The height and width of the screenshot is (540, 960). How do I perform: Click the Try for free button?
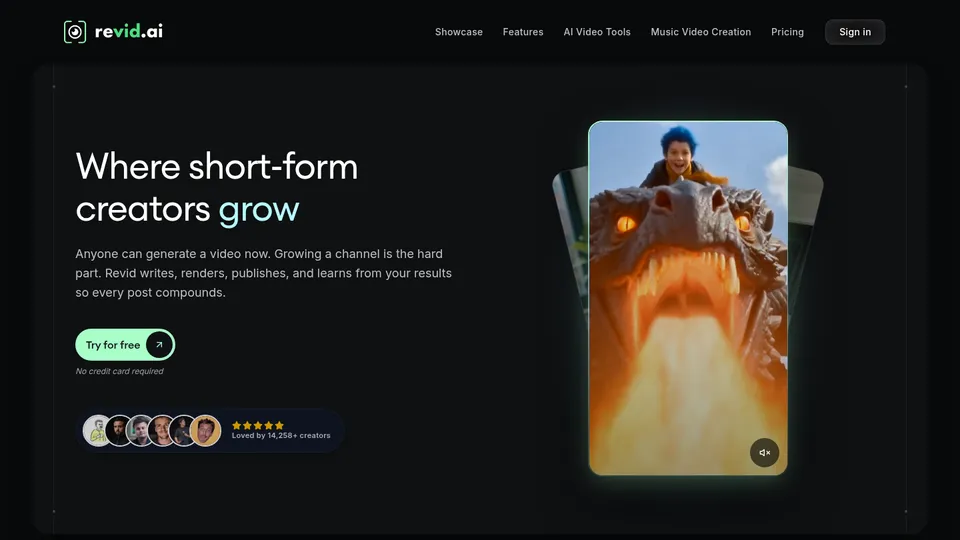coord(125,345)
